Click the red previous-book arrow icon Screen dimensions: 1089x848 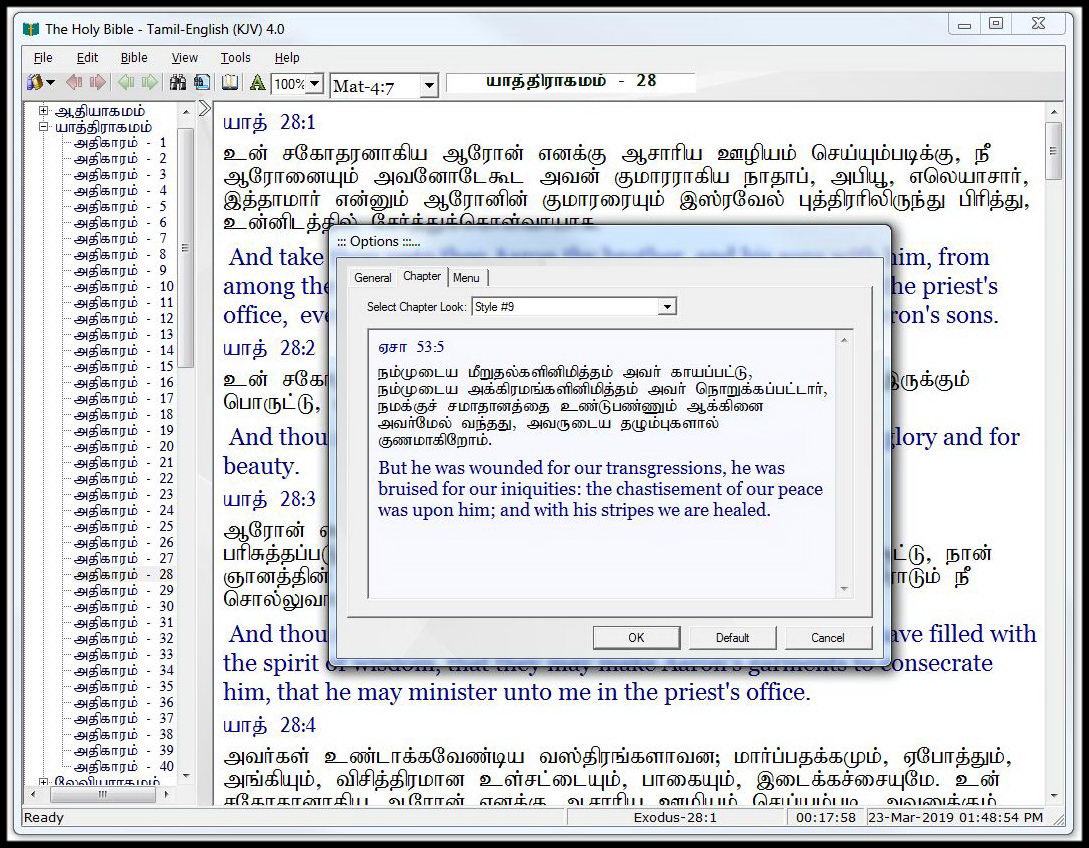[x=74, y=83]
